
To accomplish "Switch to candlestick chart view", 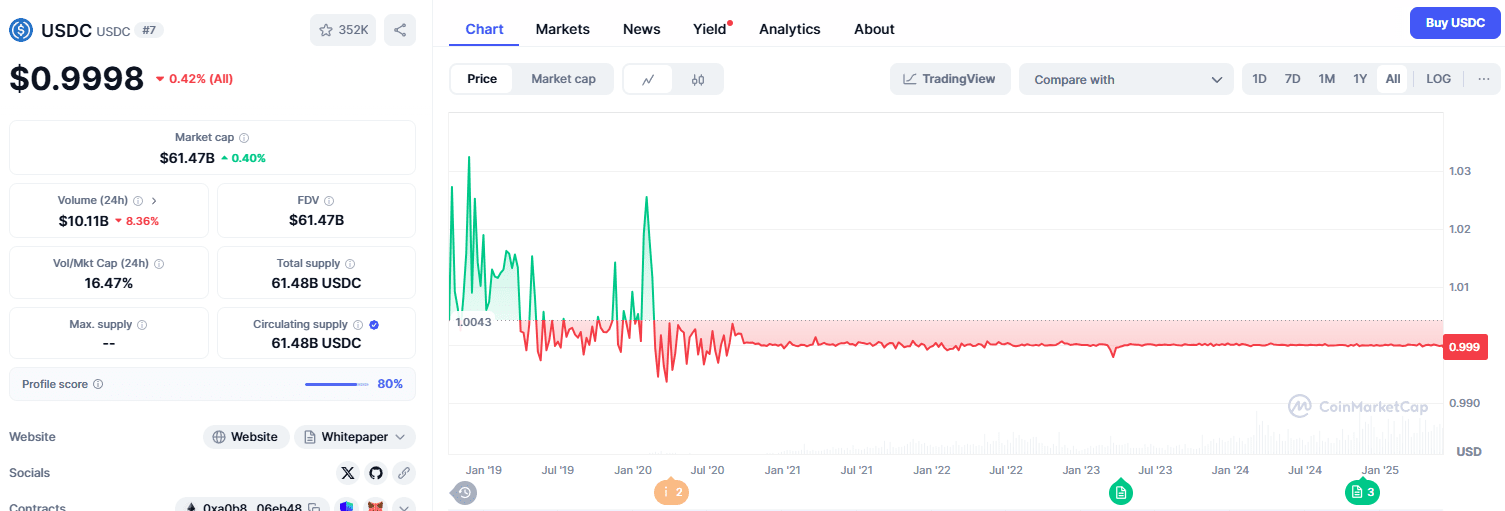I will pos(698,79).
